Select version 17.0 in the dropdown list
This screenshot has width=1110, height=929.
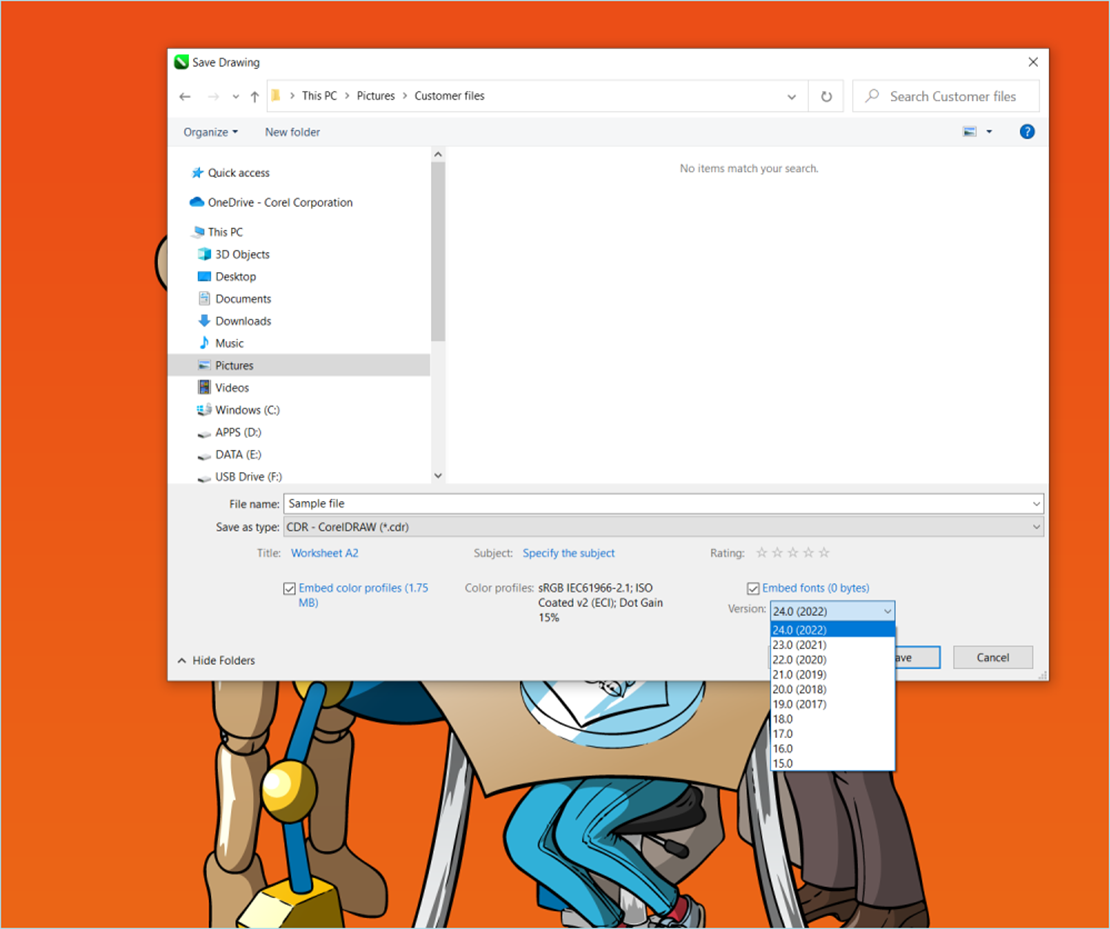tap(783, 733)
